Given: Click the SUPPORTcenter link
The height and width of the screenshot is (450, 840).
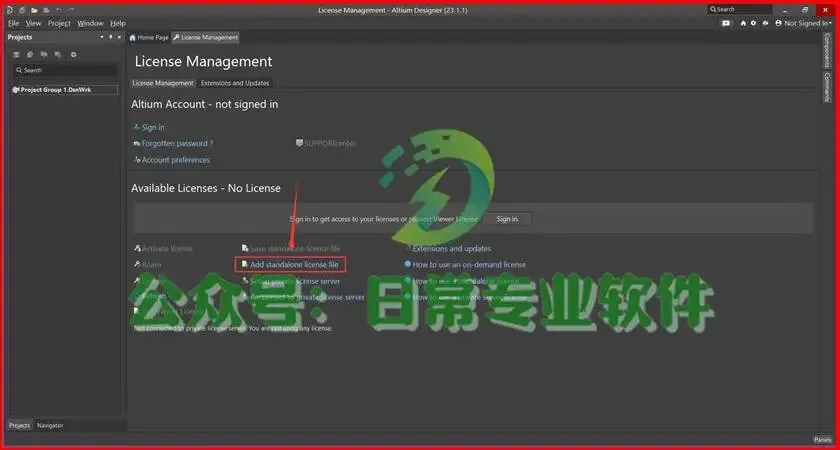Looking at the screenshot, I should [329, 144].
